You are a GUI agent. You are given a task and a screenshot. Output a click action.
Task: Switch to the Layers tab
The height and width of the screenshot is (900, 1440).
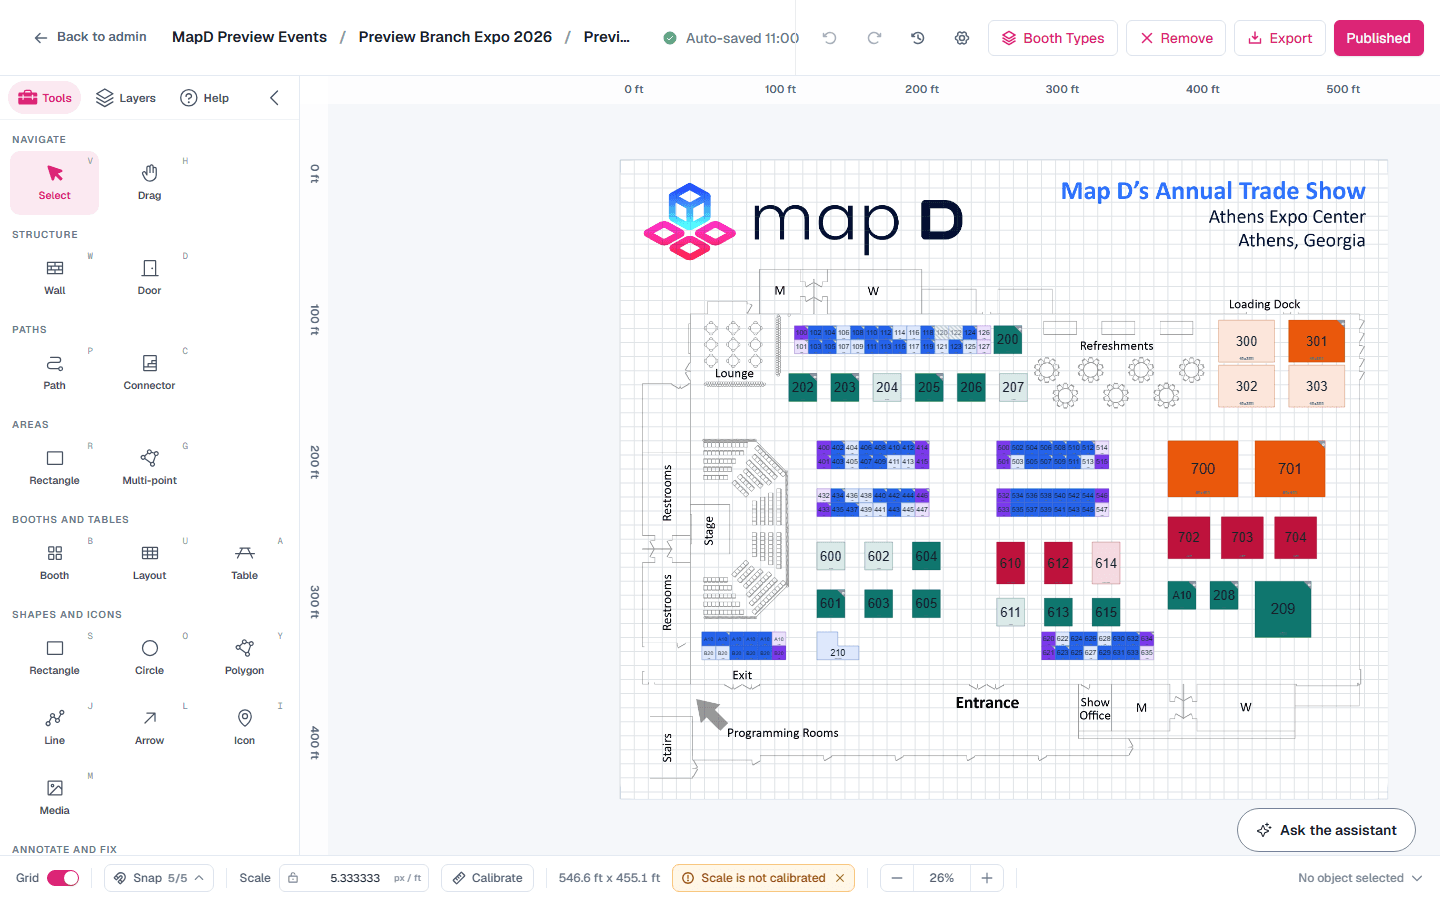coord(126,98)
